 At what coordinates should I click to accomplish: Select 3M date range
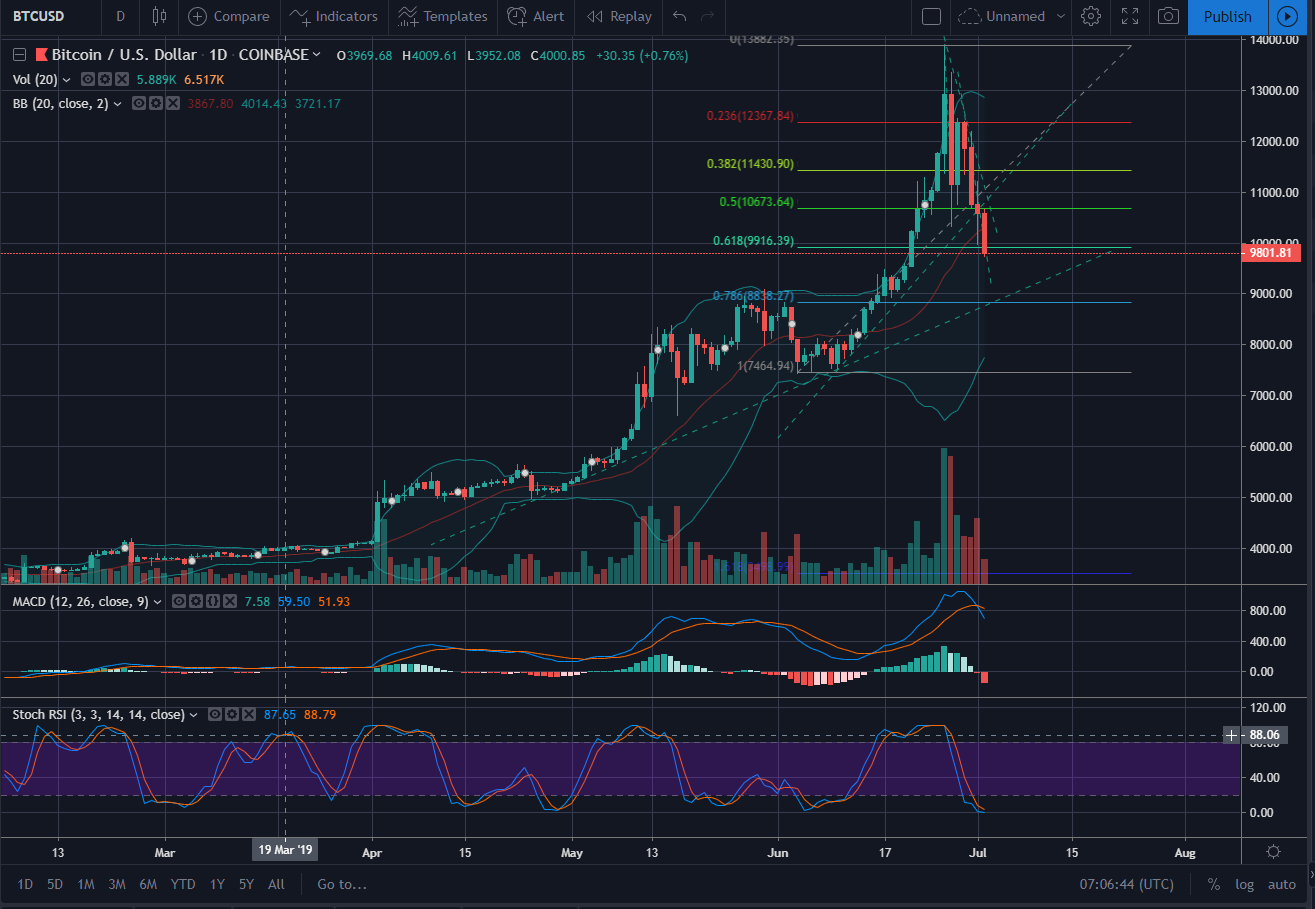pos(116,884)
